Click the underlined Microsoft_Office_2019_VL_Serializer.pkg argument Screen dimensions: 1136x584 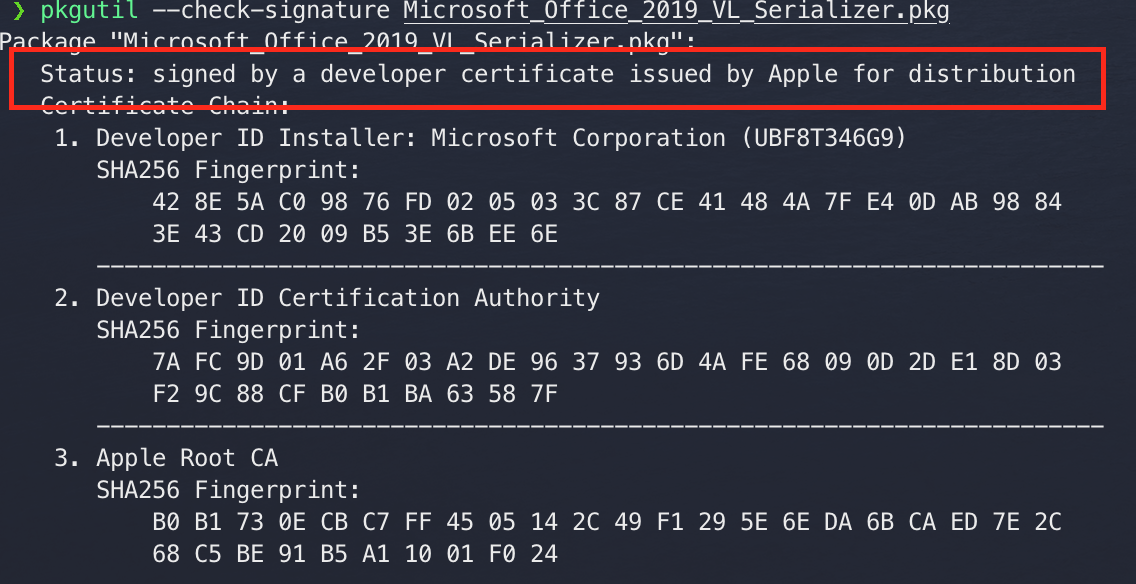[x=676, y=11]
